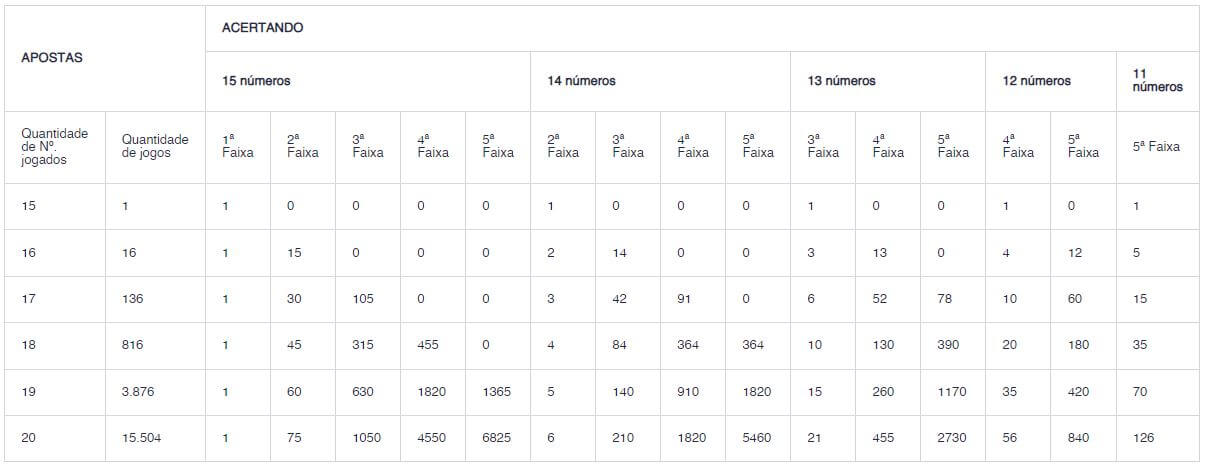The width and height of the screenshot is (1206, 467).
Task: Click the 1ª Faixa column header
Action: 237,147
